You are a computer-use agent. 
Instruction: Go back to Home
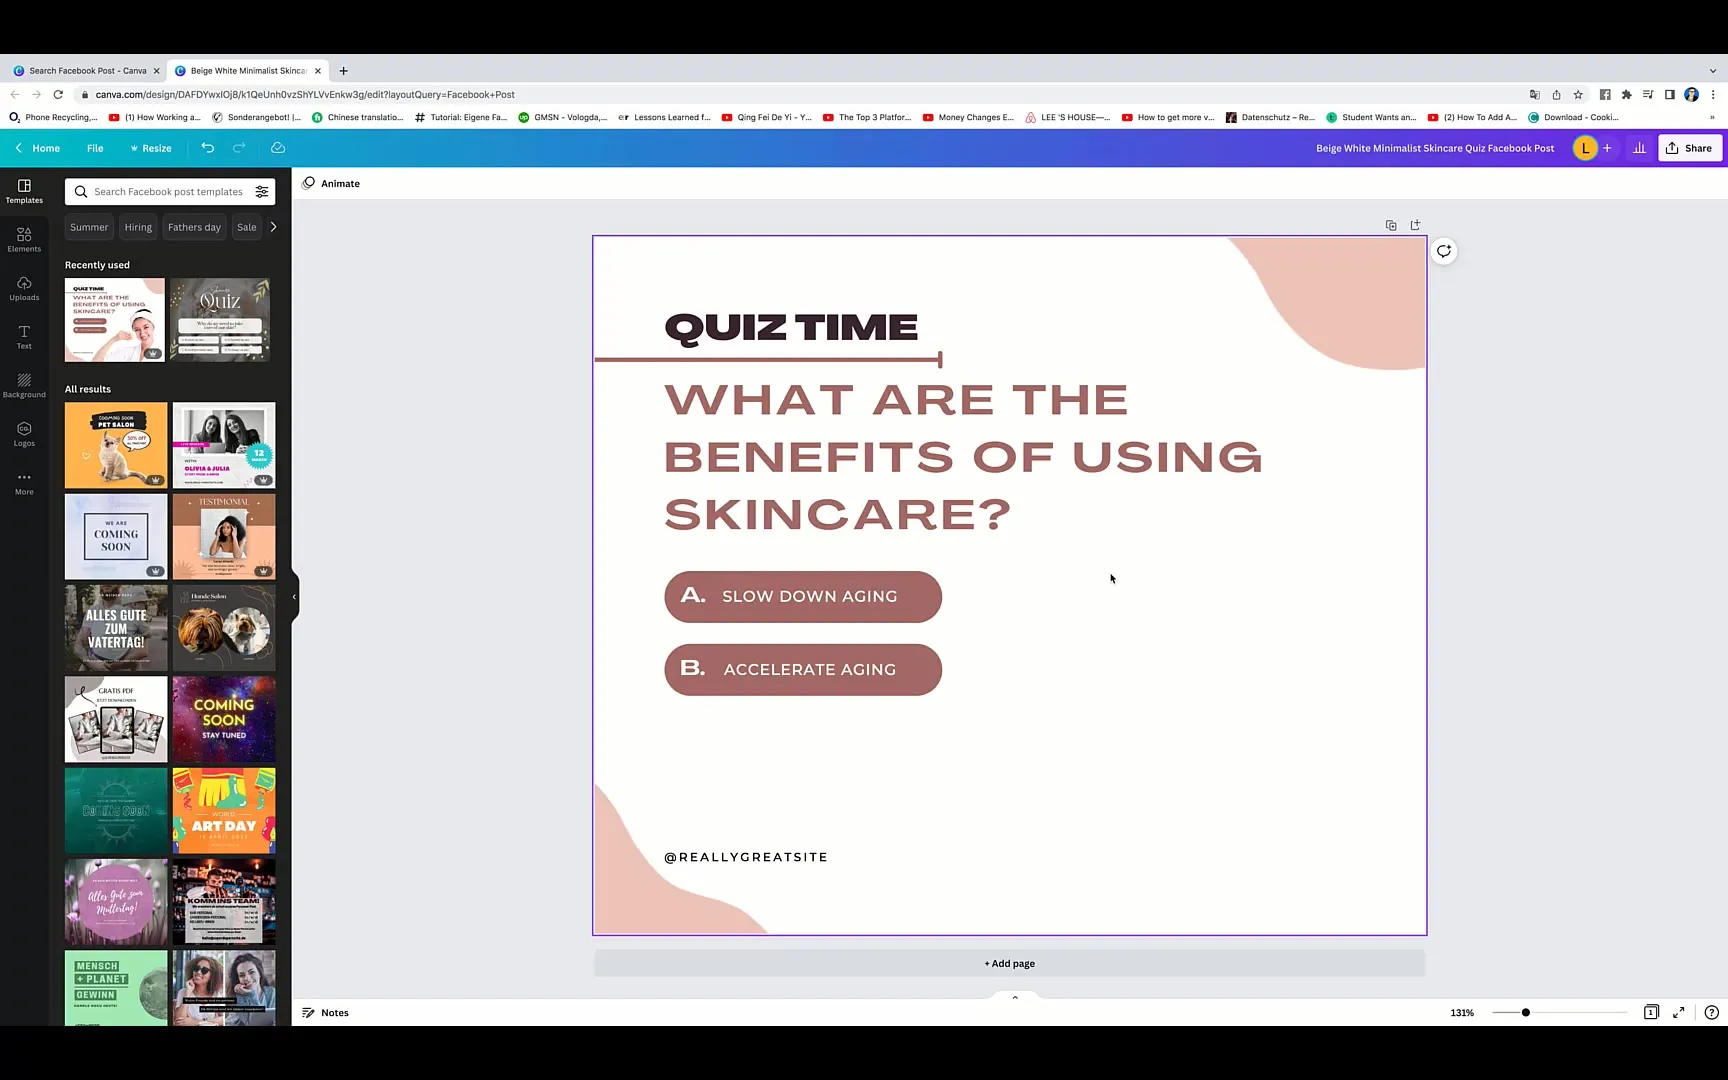(x=38, y=148)
